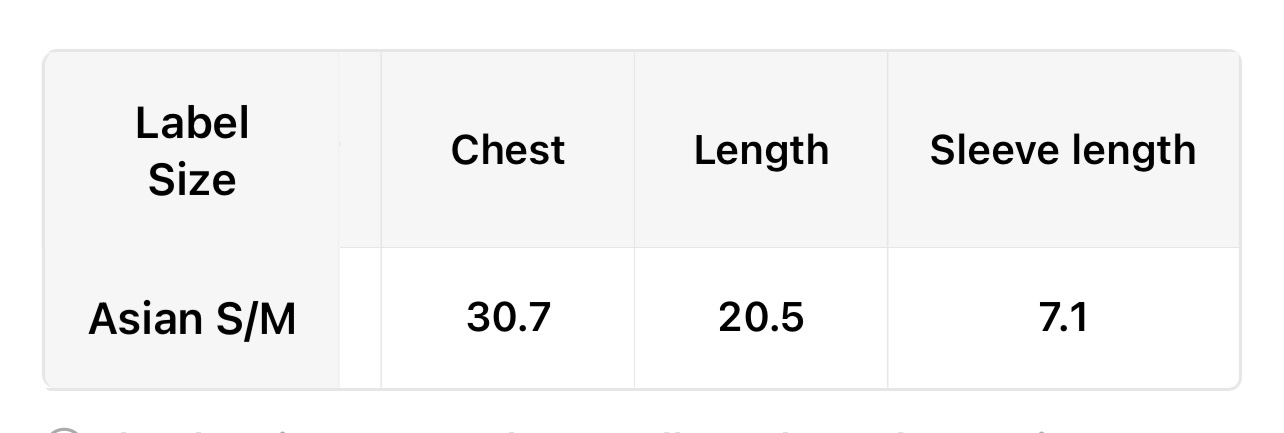Click the divider between 20.5 and 7.1 cells
The height and width of the screenshot is (433, 1284).
pos(887,318)
